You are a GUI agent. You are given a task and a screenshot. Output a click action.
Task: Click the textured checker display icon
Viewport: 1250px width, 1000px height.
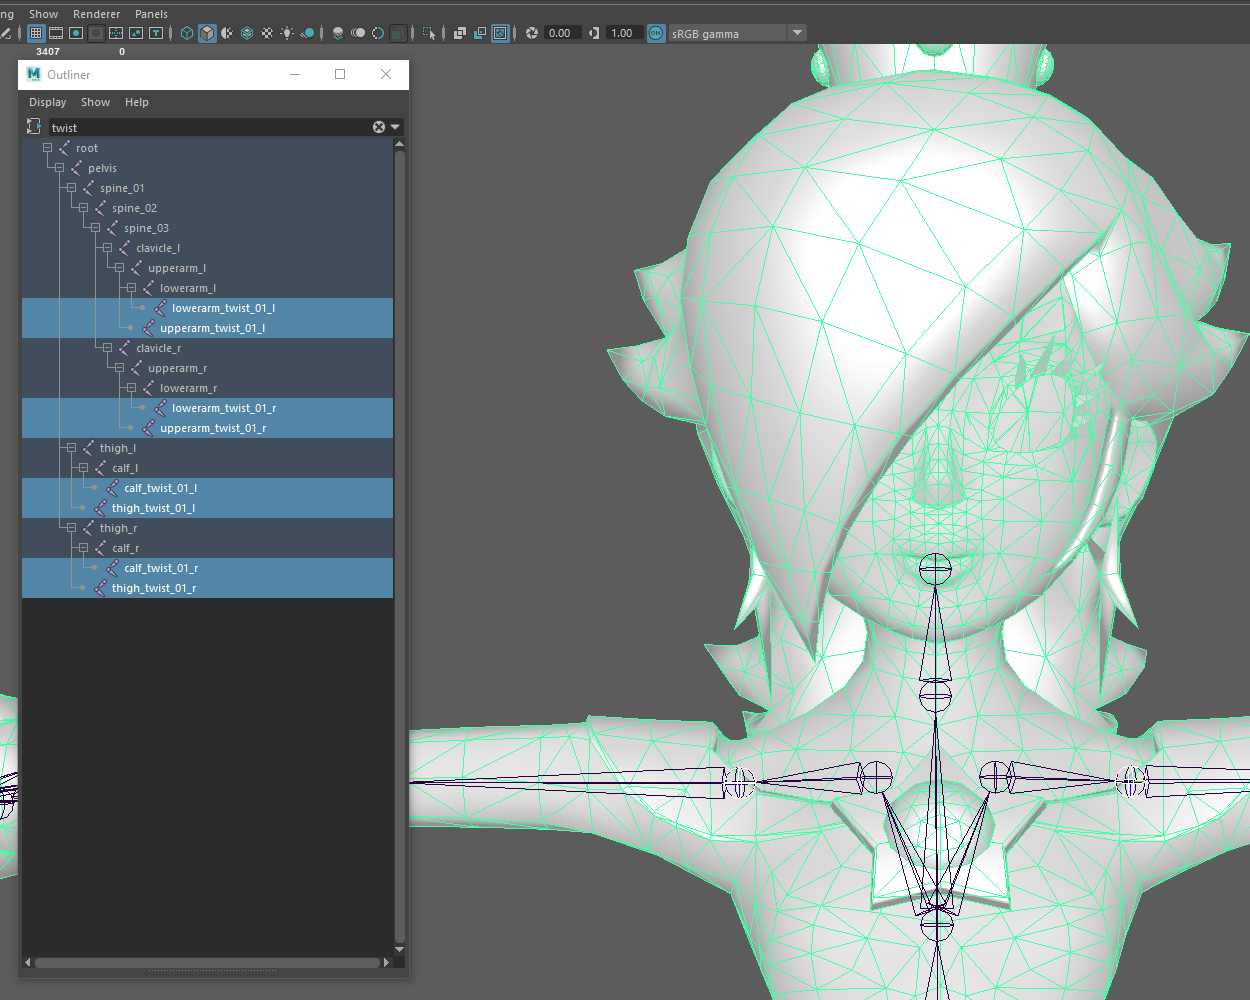tap(267, 33)
